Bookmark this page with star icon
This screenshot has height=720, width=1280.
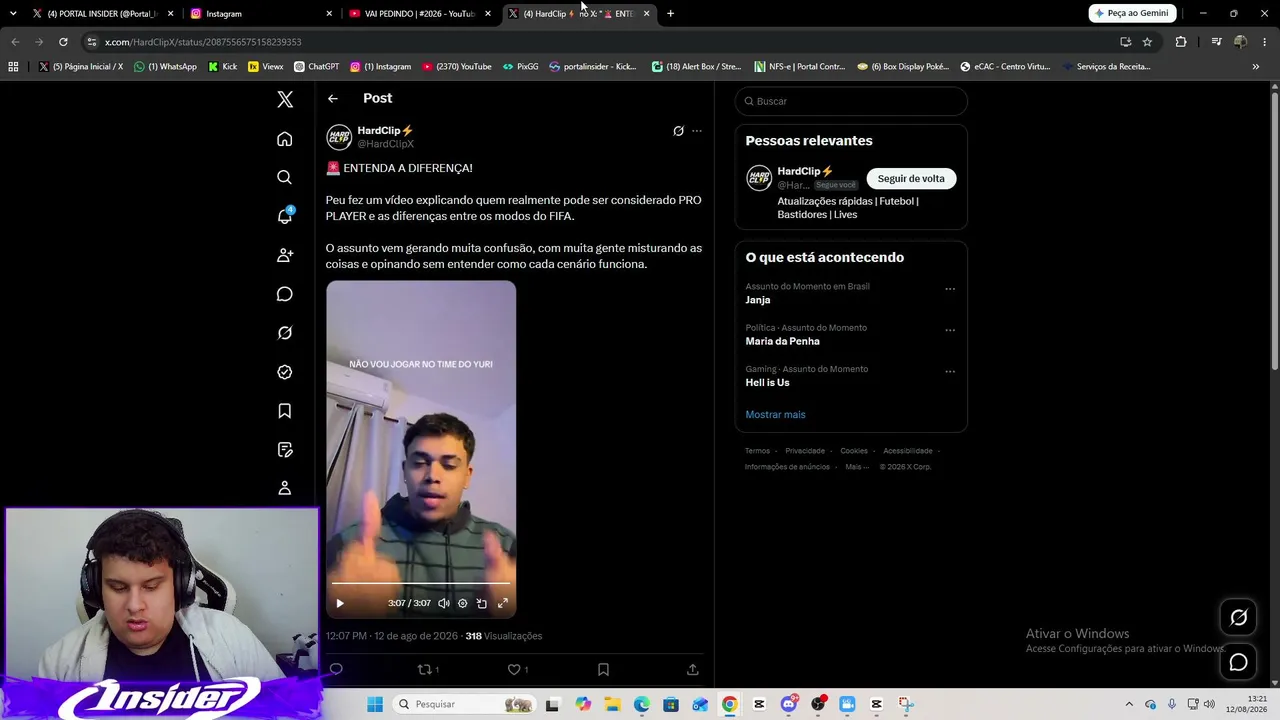tap(1147, 42)
